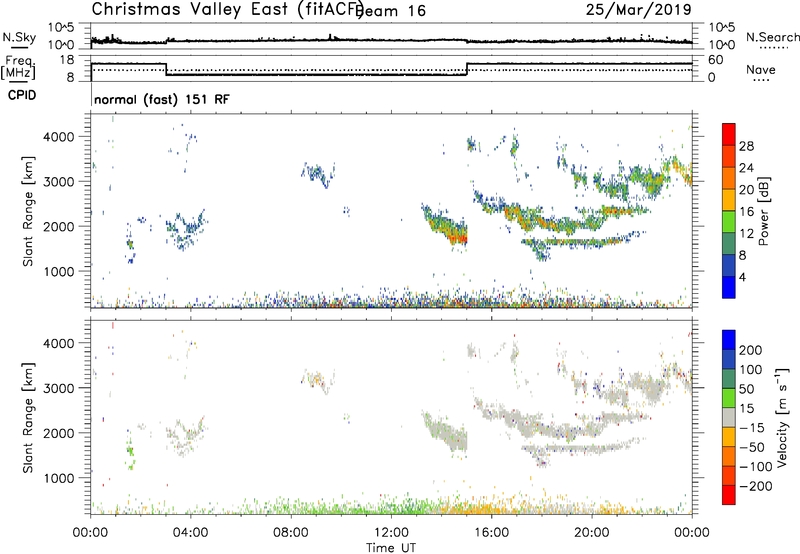
Task: Click the '04:00' time axis tick label
Action: coord(191,533)
